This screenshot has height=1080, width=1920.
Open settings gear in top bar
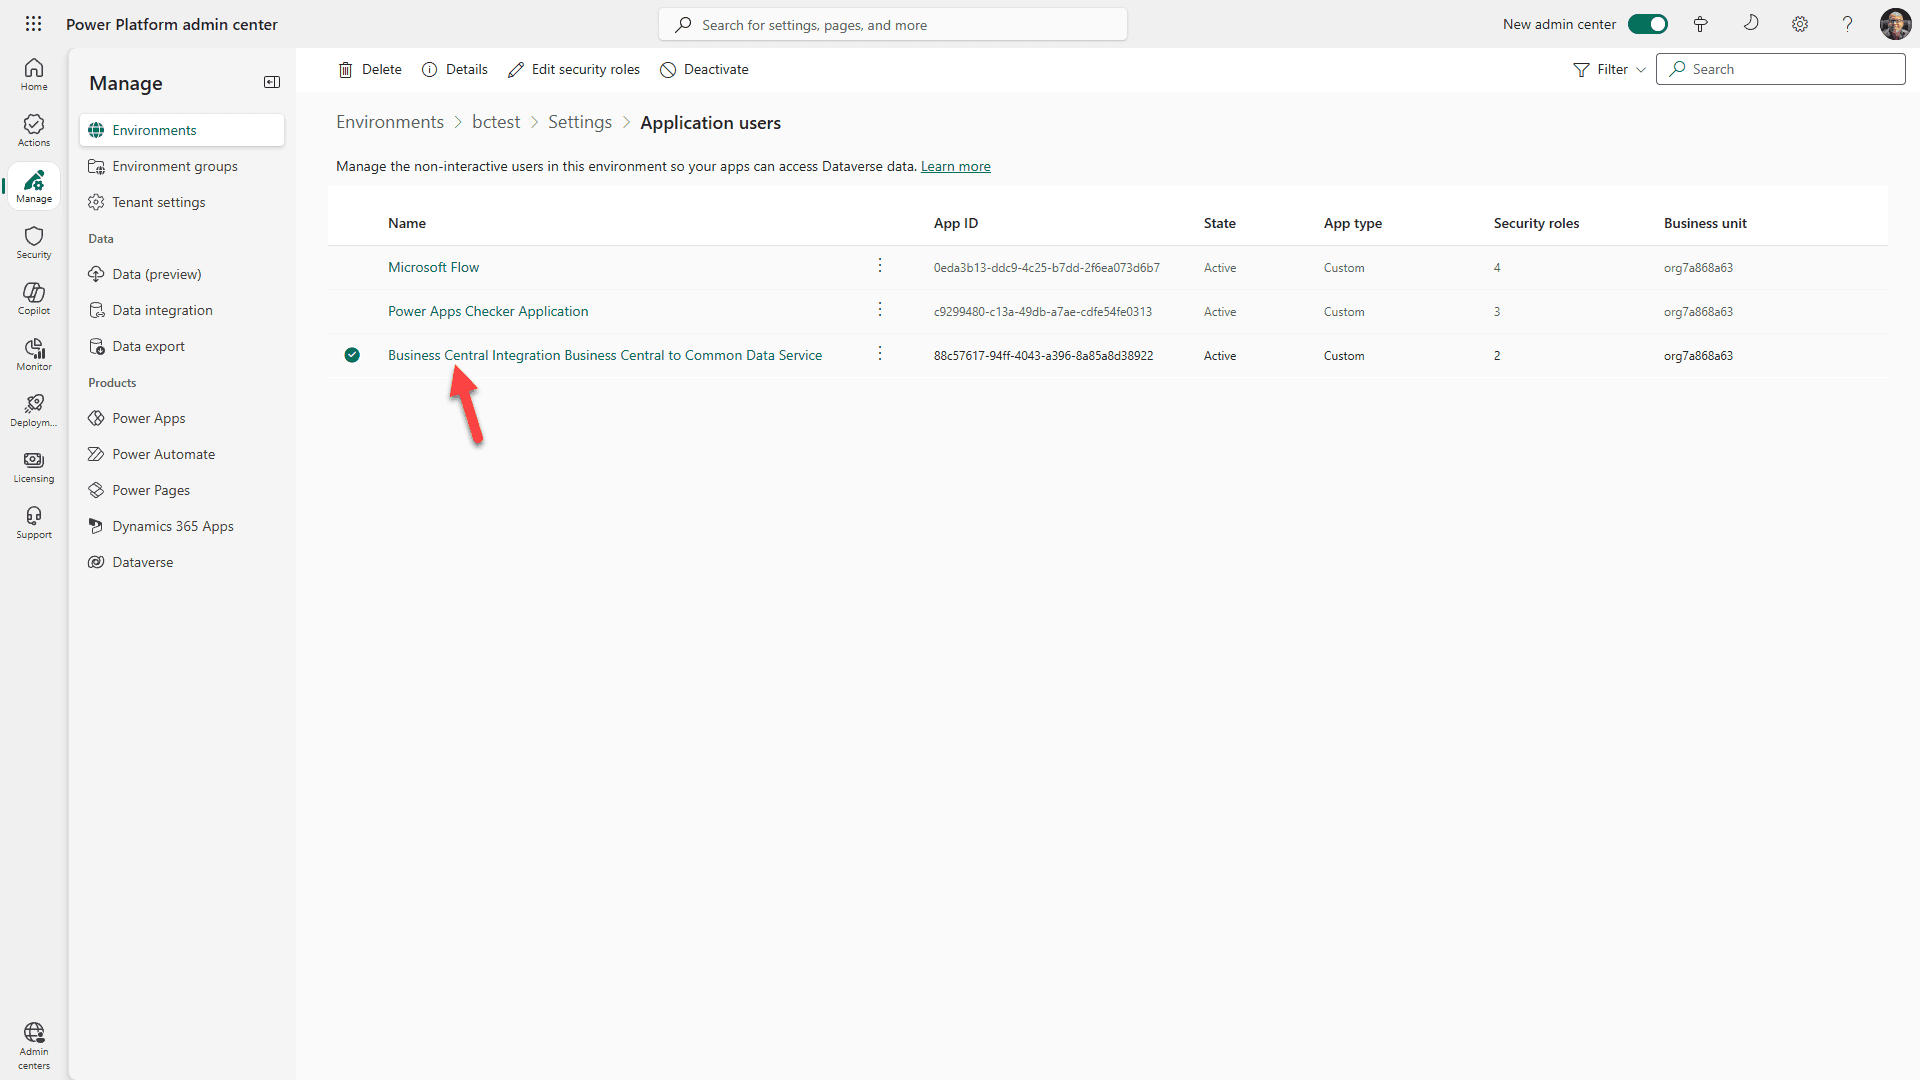(1799, 24)
